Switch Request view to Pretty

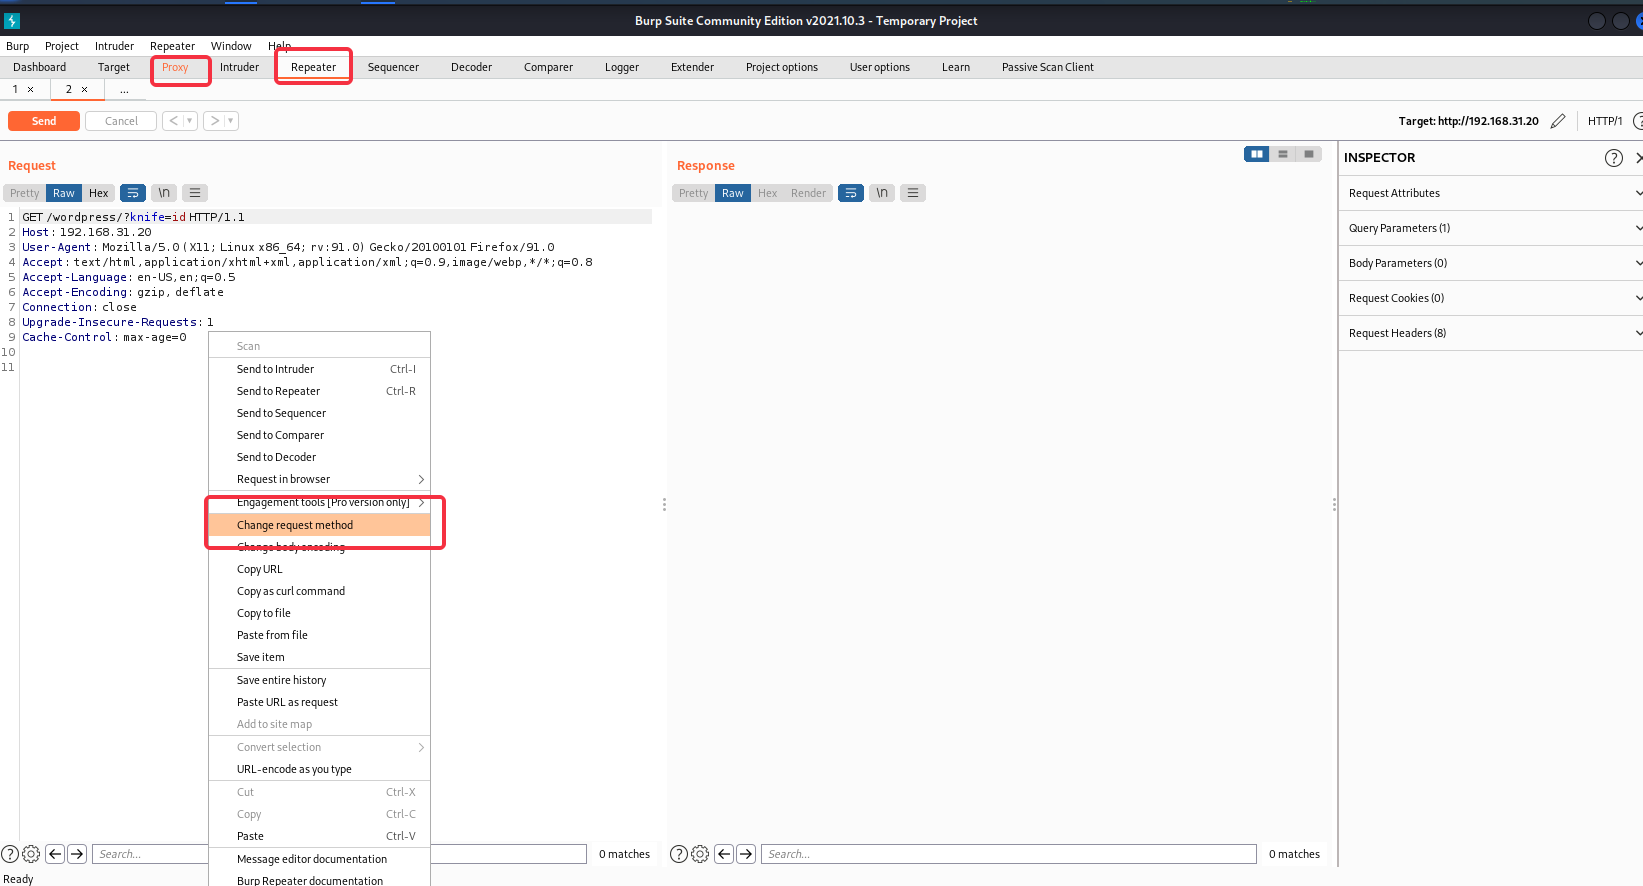click(x=25, y=193)
